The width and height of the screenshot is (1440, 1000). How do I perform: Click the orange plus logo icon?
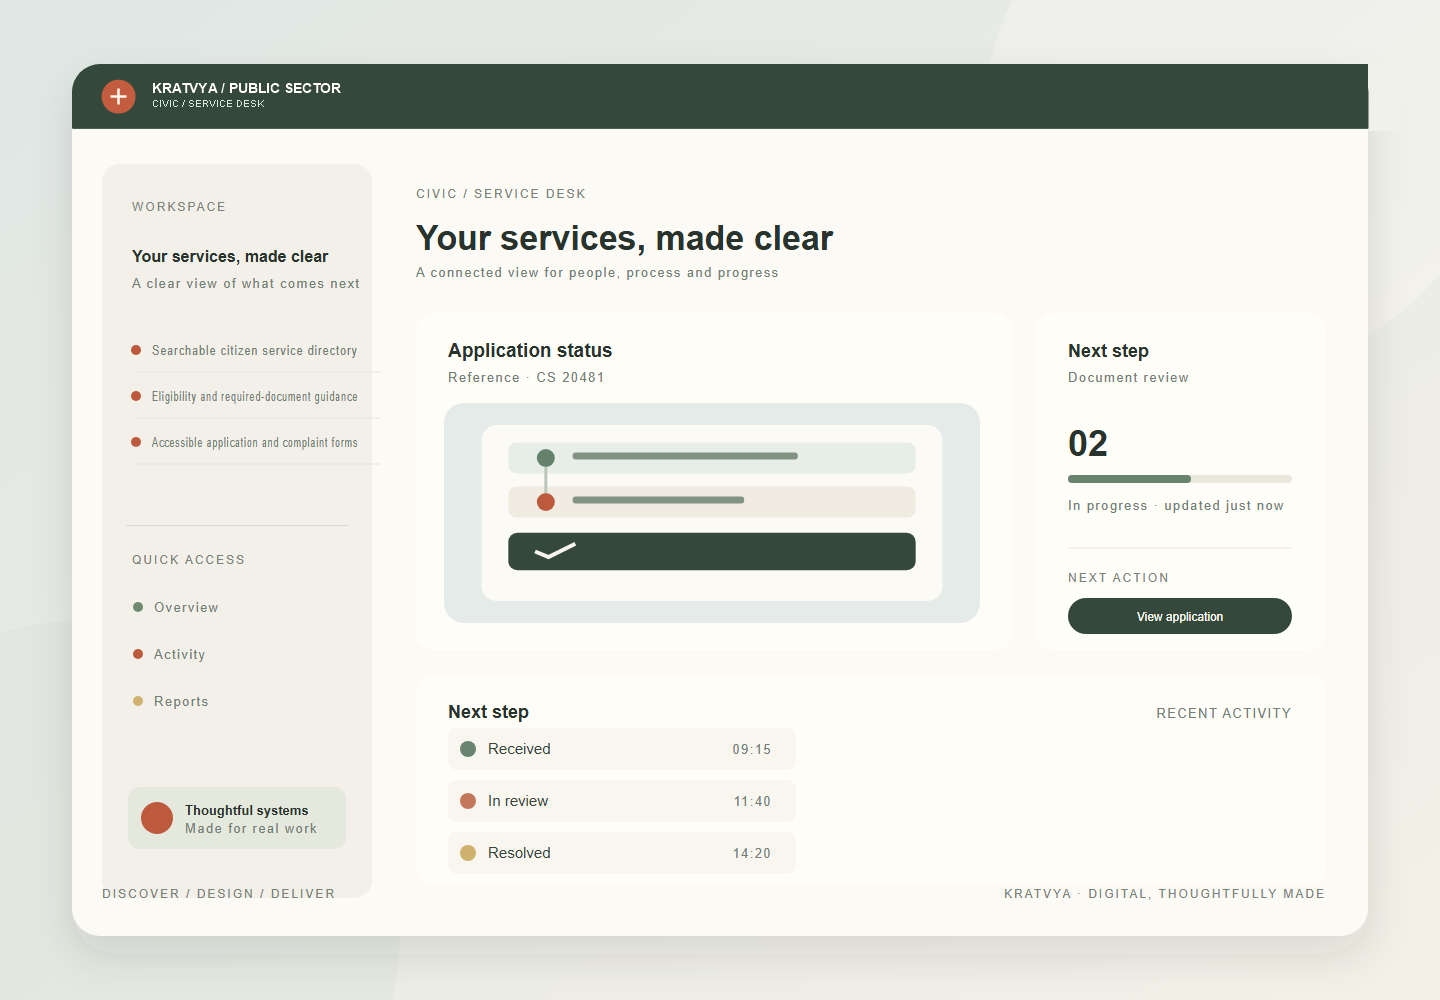click(x=118, y=96)
